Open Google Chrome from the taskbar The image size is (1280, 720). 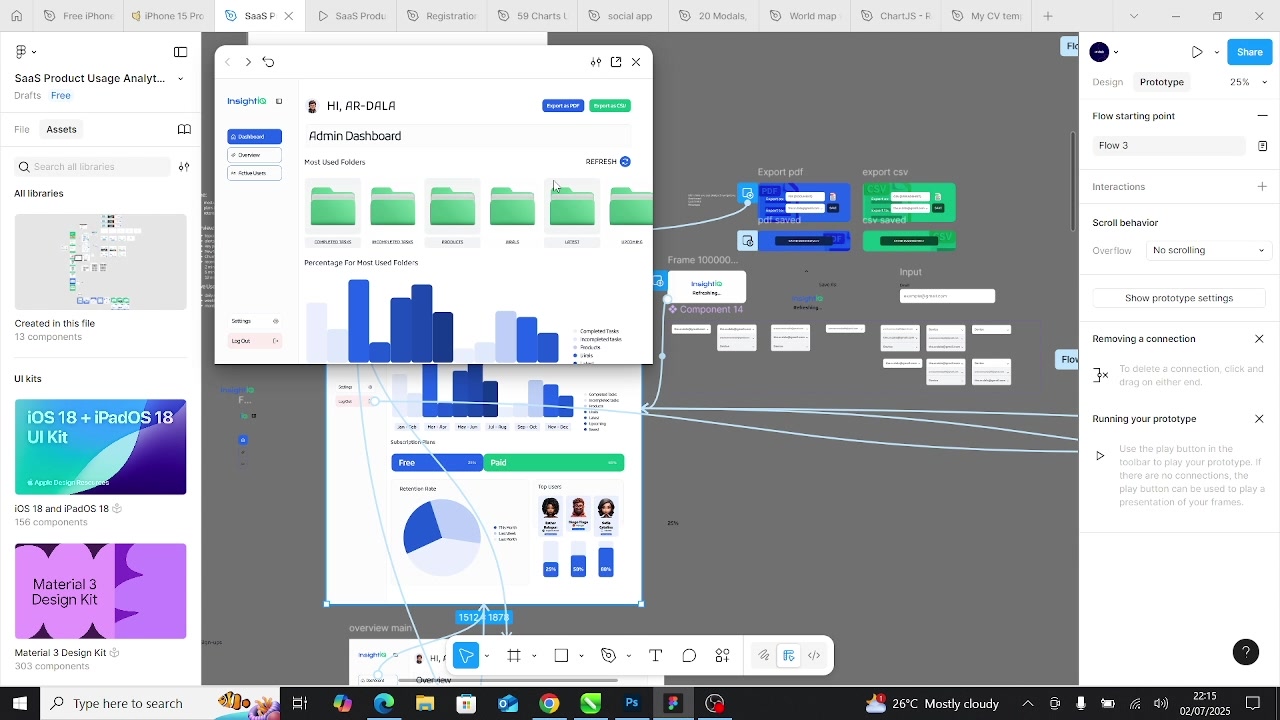point(549,703)
